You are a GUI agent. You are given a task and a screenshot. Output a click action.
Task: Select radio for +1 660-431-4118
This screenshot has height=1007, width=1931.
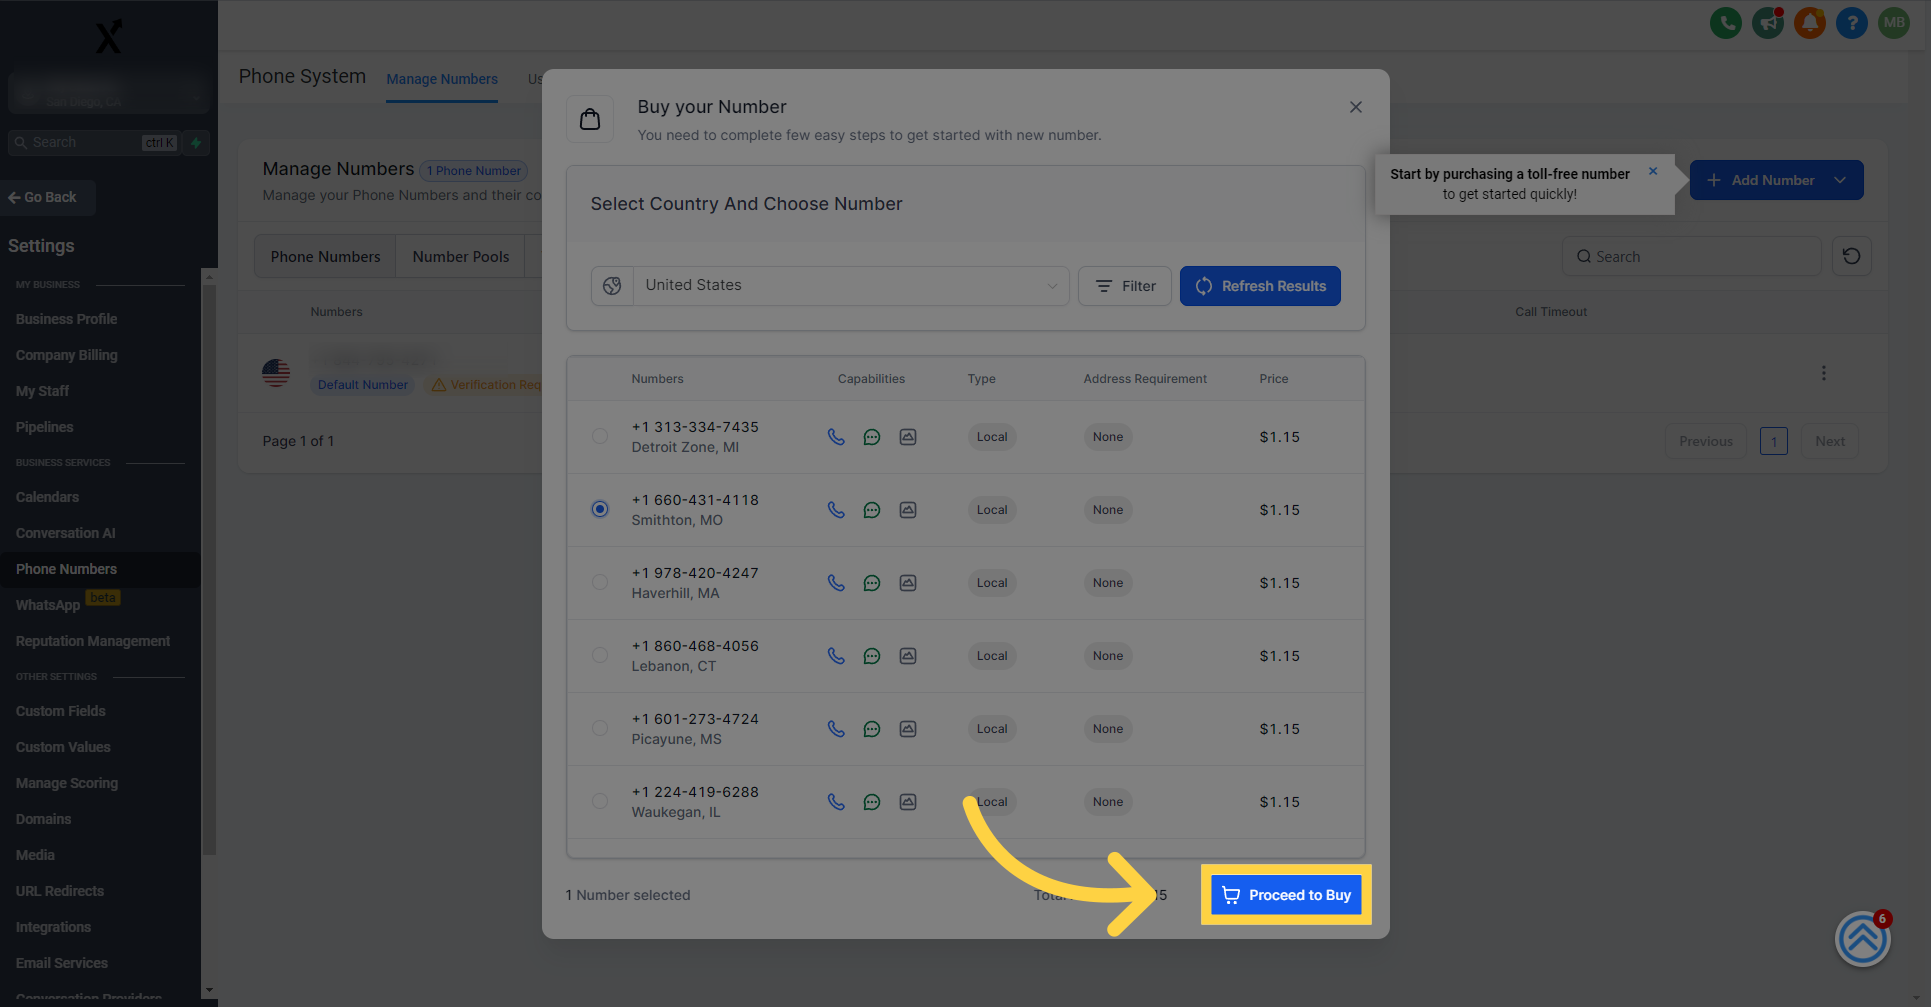coord(600,509)
